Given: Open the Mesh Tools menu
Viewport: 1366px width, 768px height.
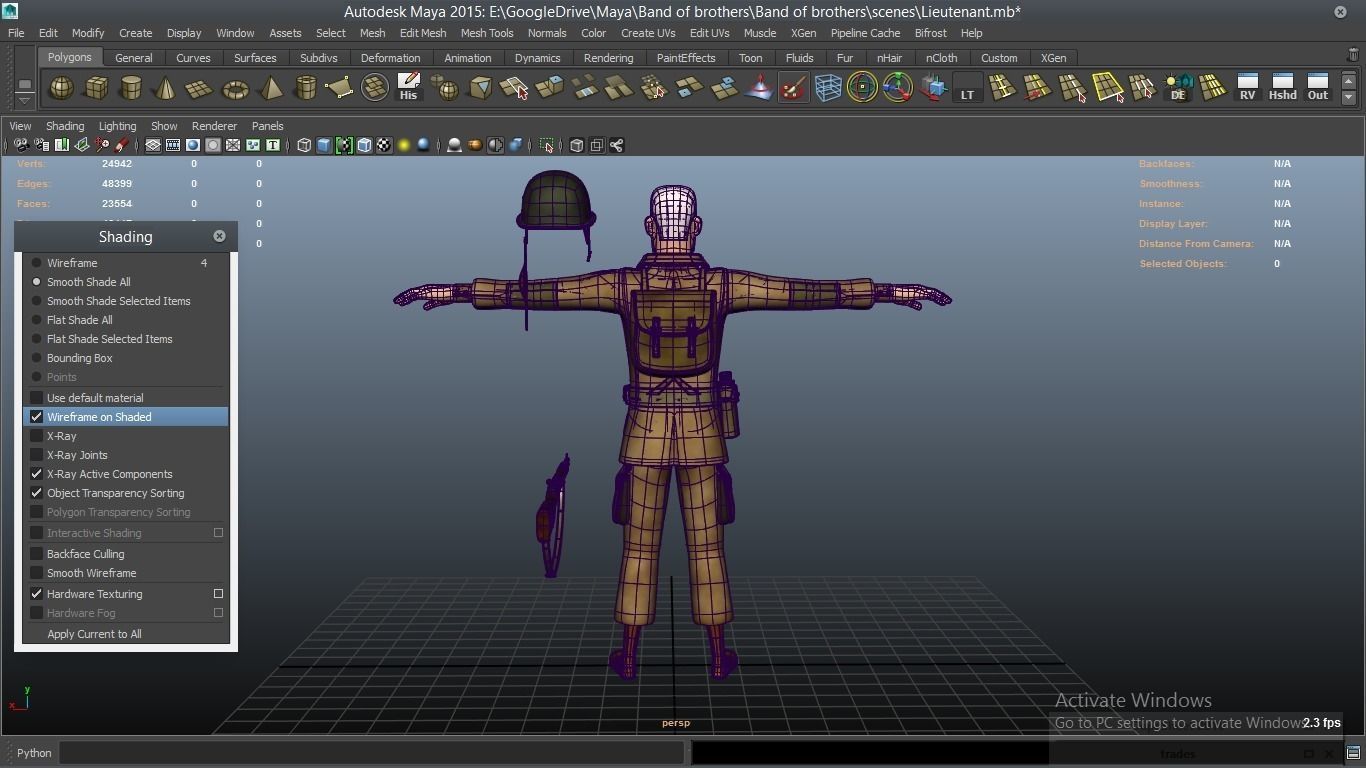Looking at the screenshot, I should [x=487, y=33].
